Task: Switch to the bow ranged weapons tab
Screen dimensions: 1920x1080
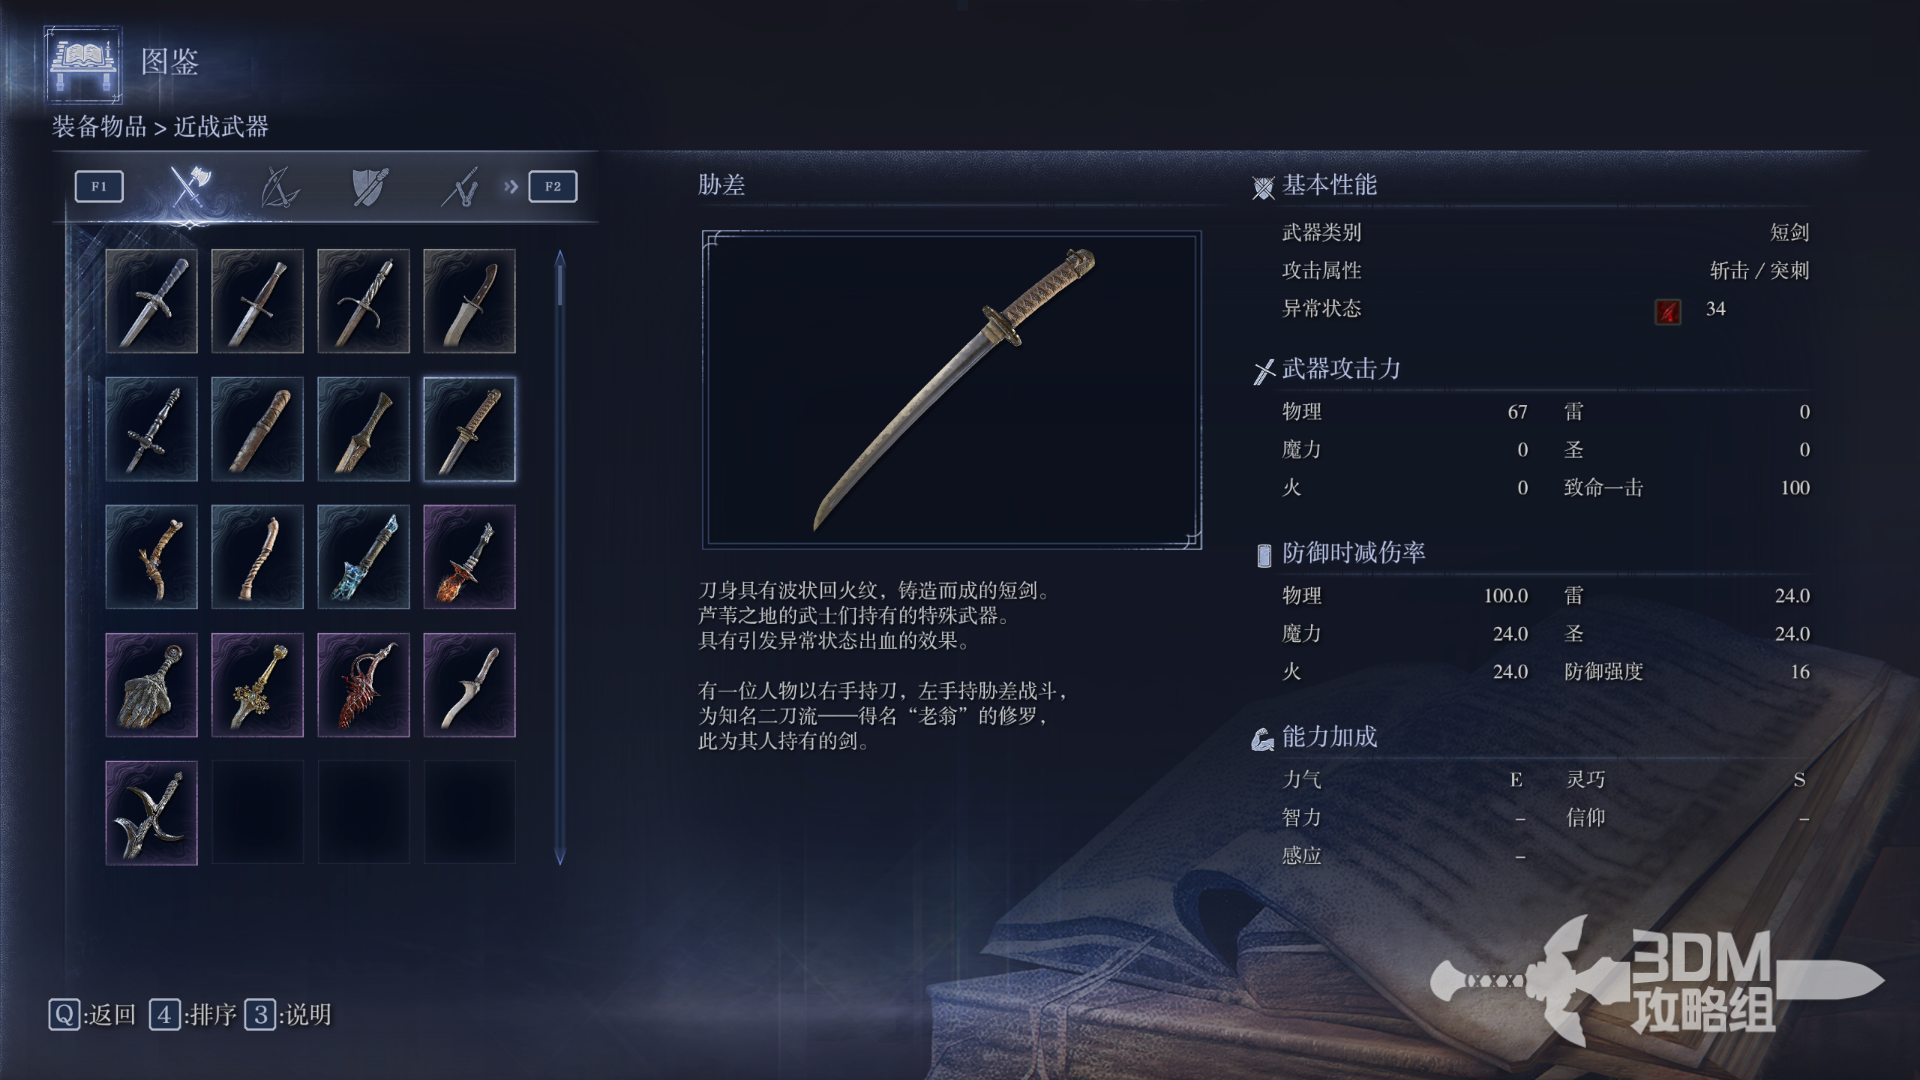Action: point(279,187)
